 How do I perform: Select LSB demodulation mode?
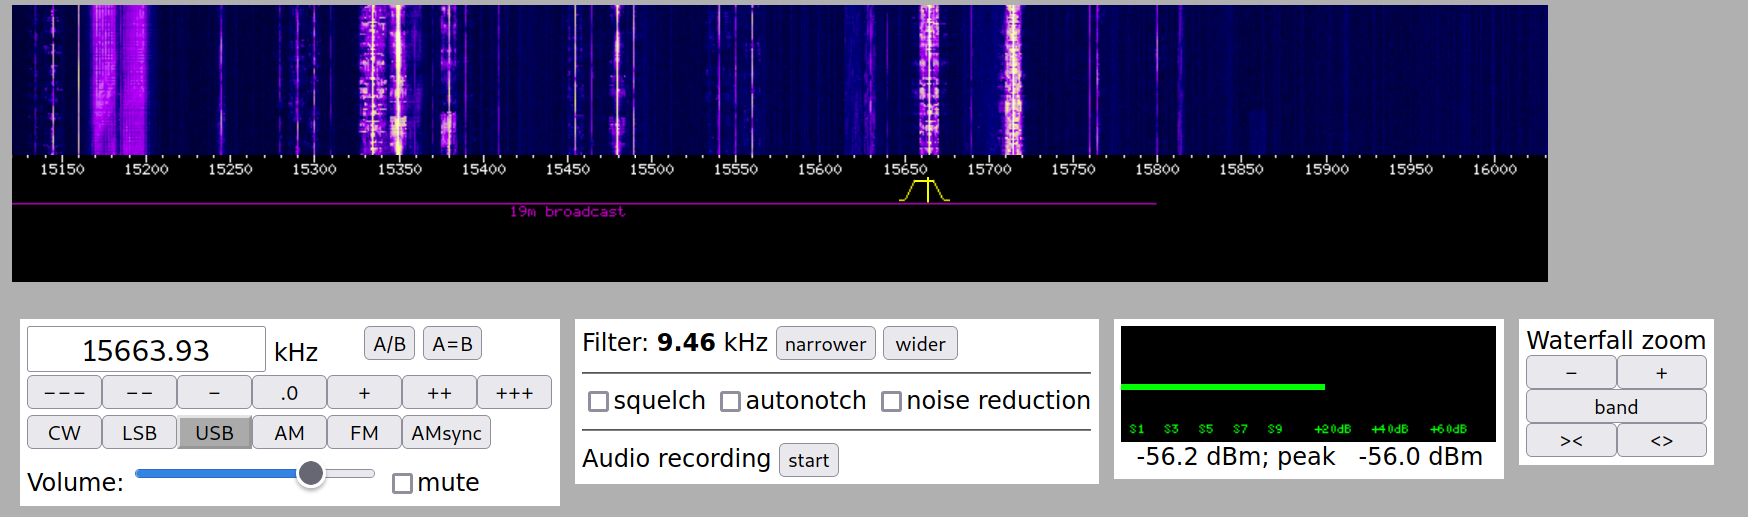pos(139,433)
